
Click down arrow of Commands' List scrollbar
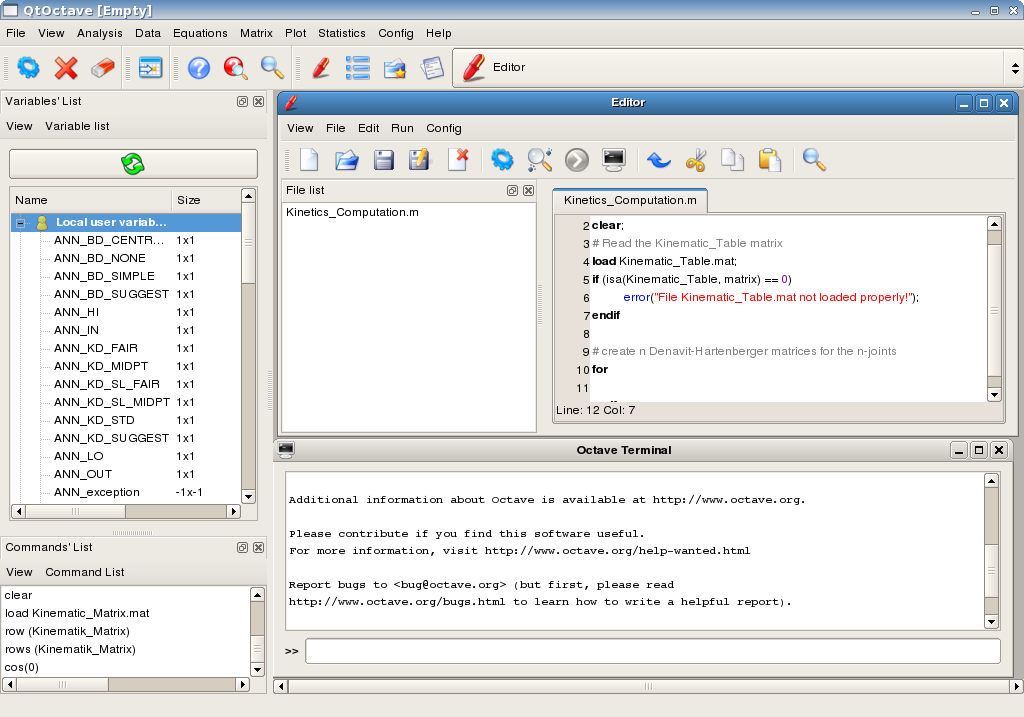point(257,670)
